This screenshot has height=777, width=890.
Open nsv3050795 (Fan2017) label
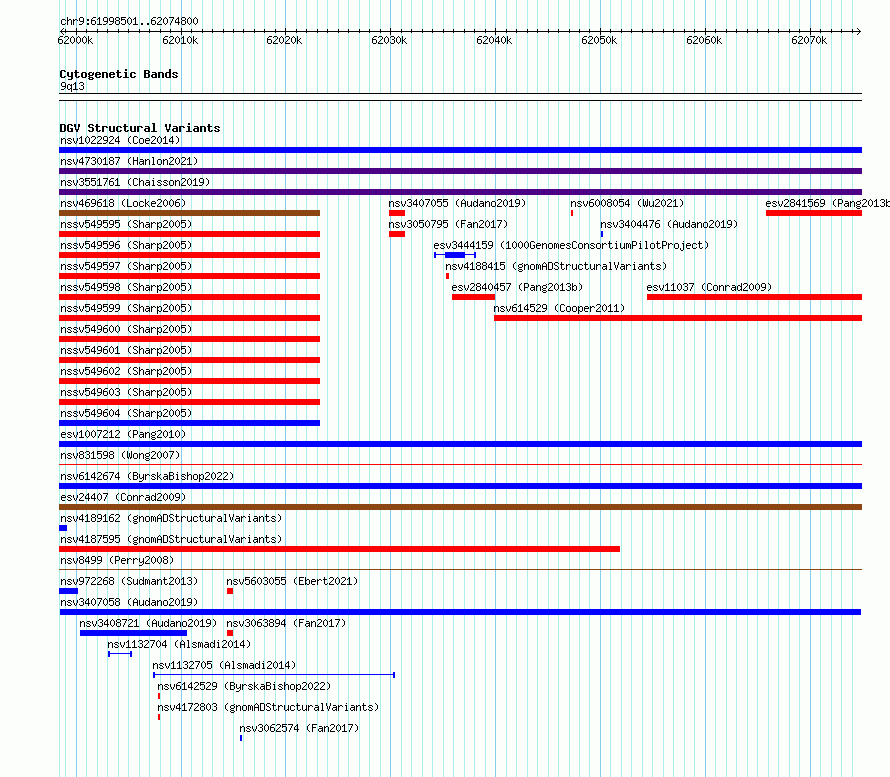(x=448, y=224)
